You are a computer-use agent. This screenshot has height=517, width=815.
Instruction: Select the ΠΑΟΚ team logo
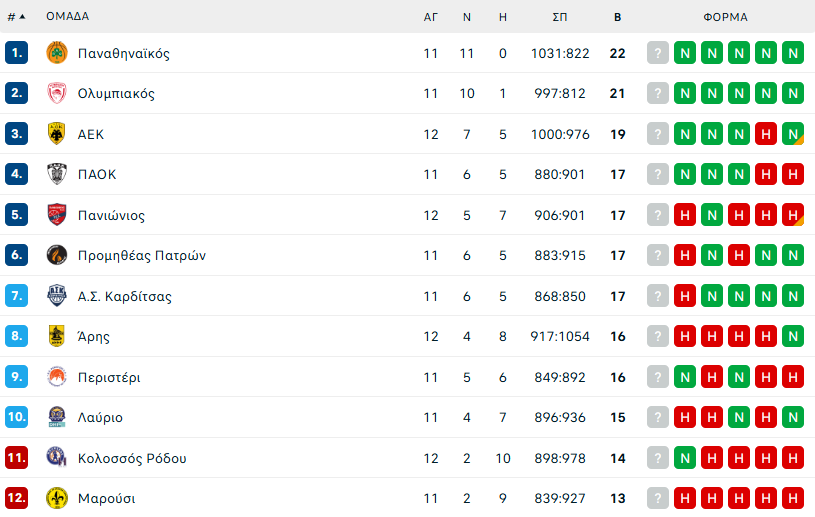(x=57, y=174)
